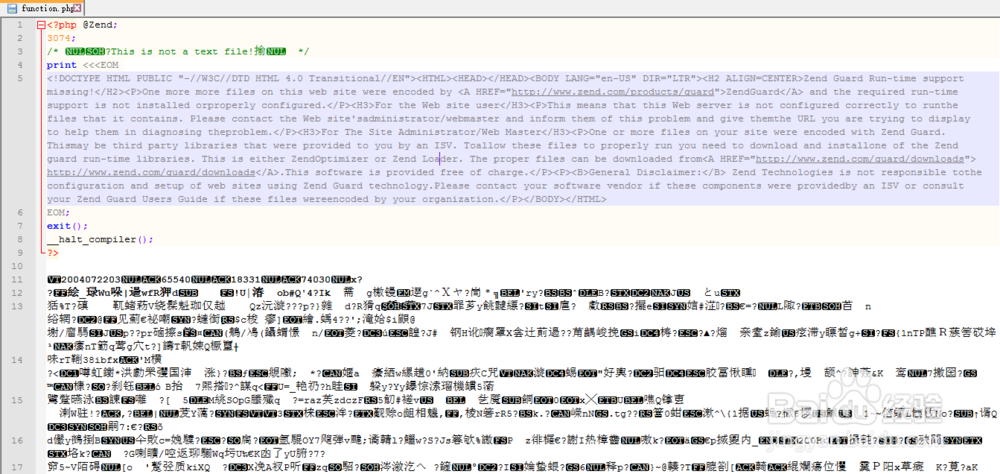The width and height of the screenshot is (1000, 474).
Task: Click the '@Zend;' text on line 1
Action: click(x=100, y=25)
